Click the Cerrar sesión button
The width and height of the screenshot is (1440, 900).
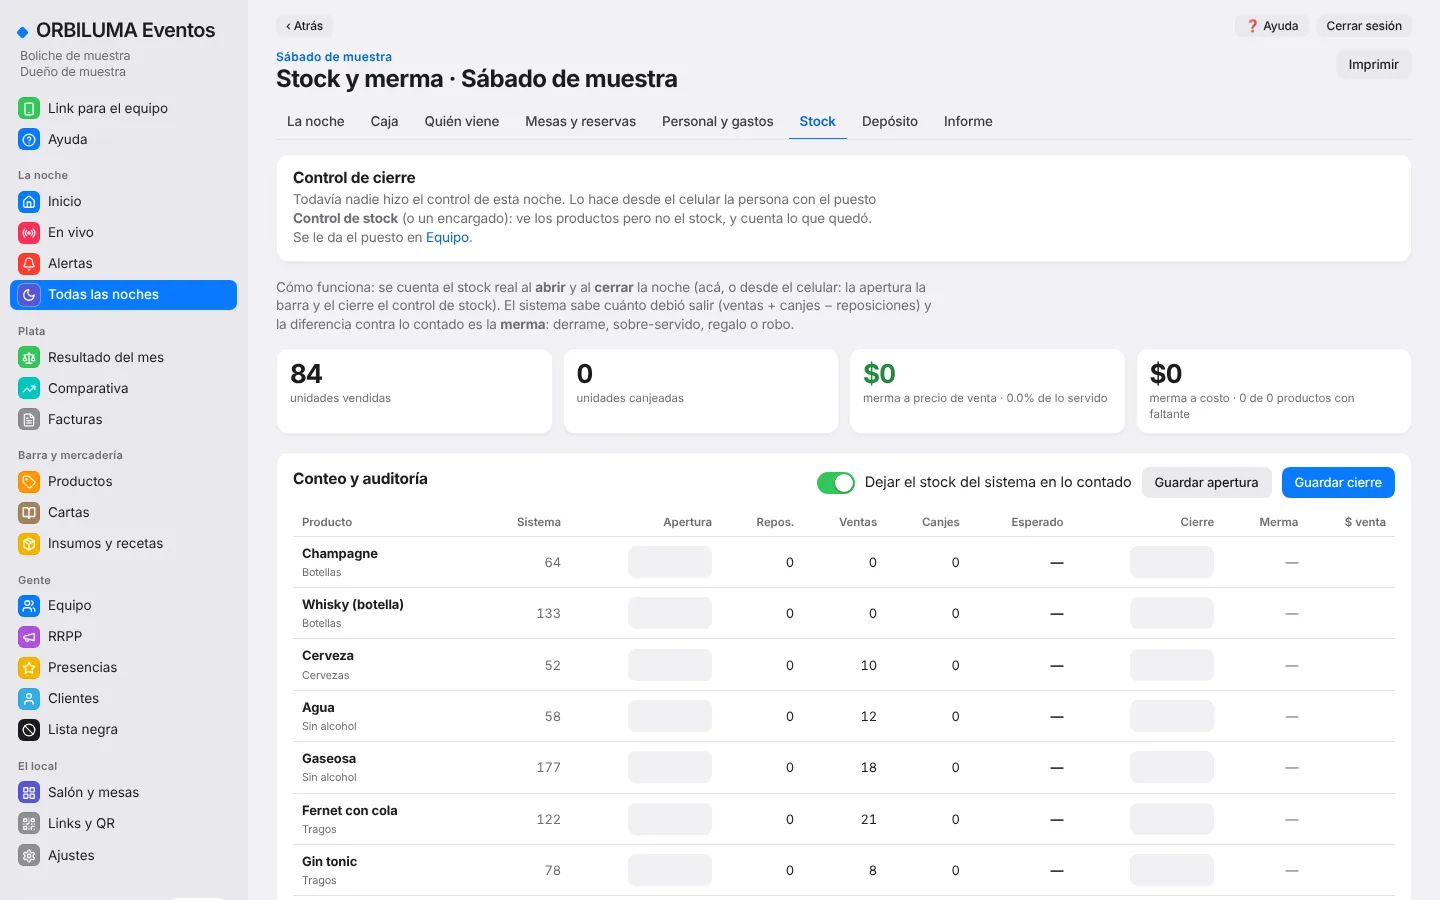[x=1364, y=26]
